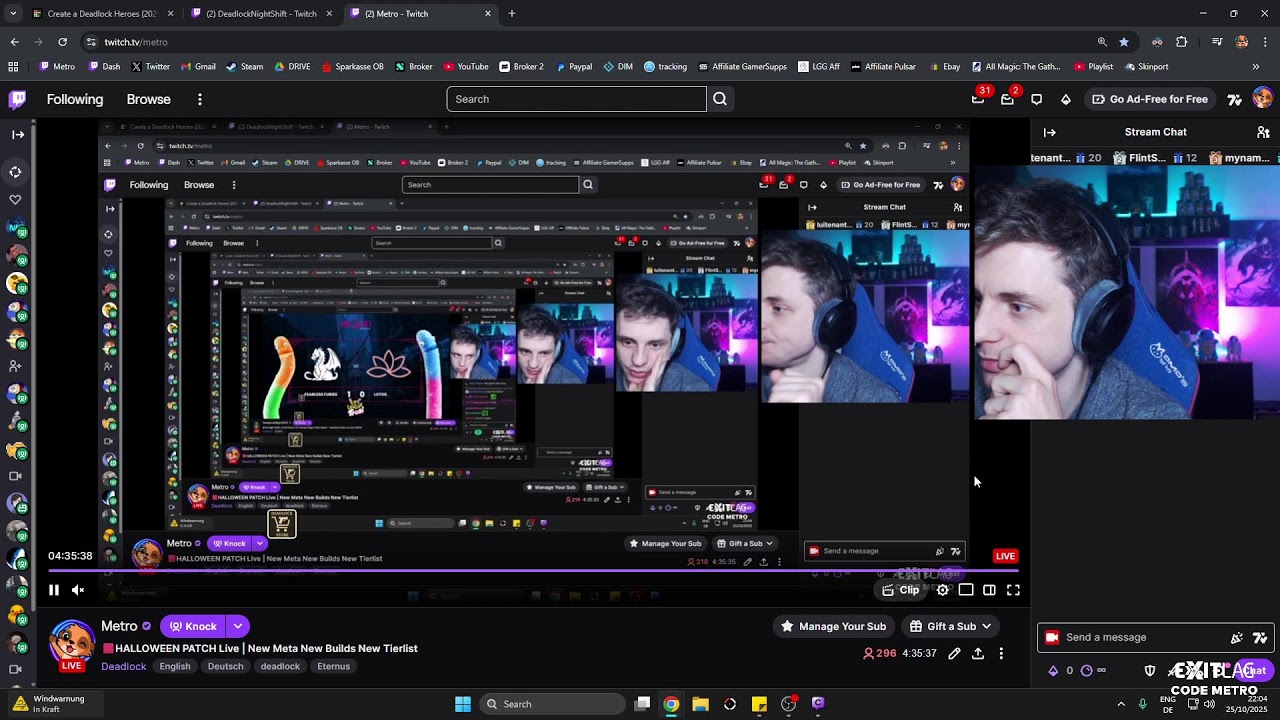
Task: Open the browser tab search dropdown
Action: [13, 14]
